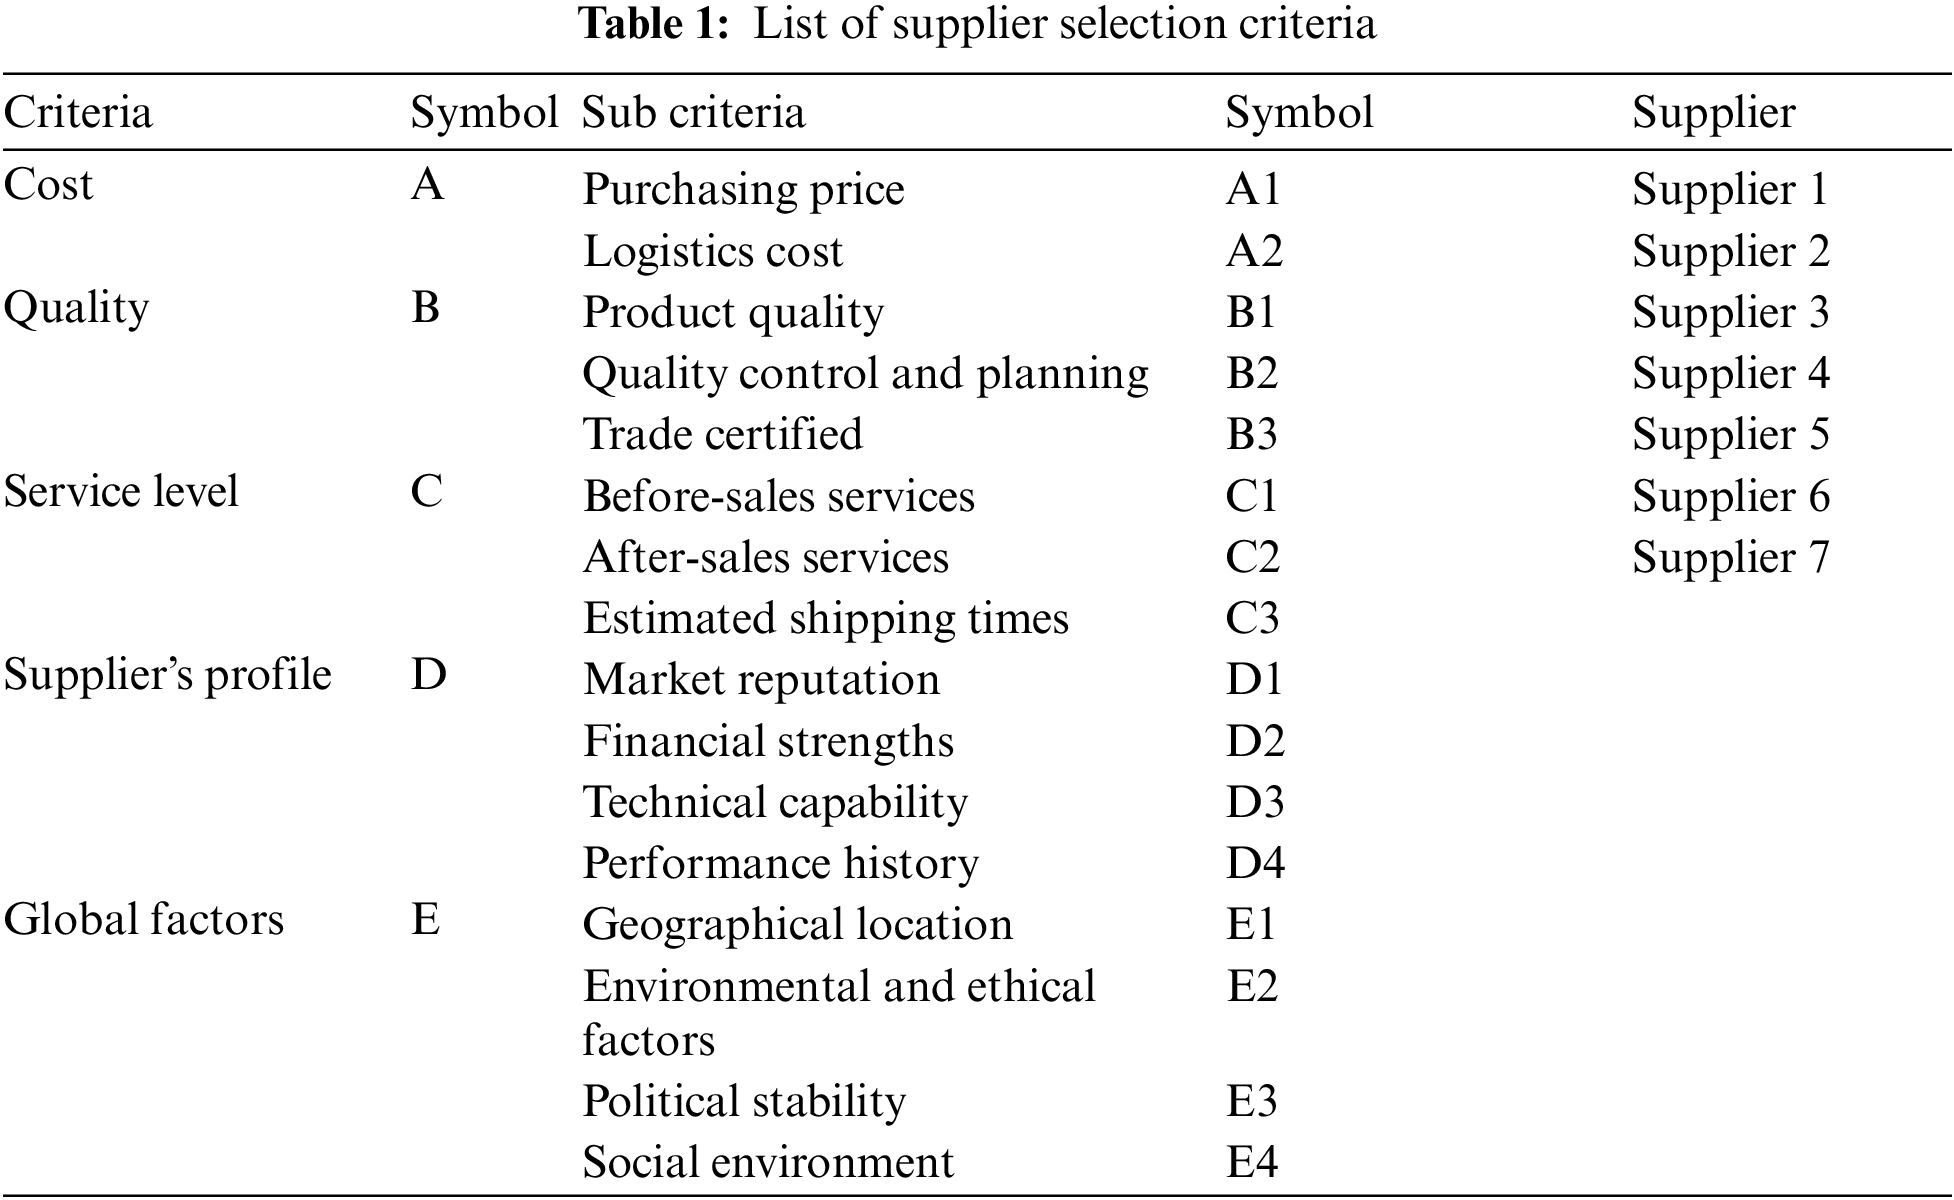Click the 'Supplier 4' cell

click(x=1730, y=374)
